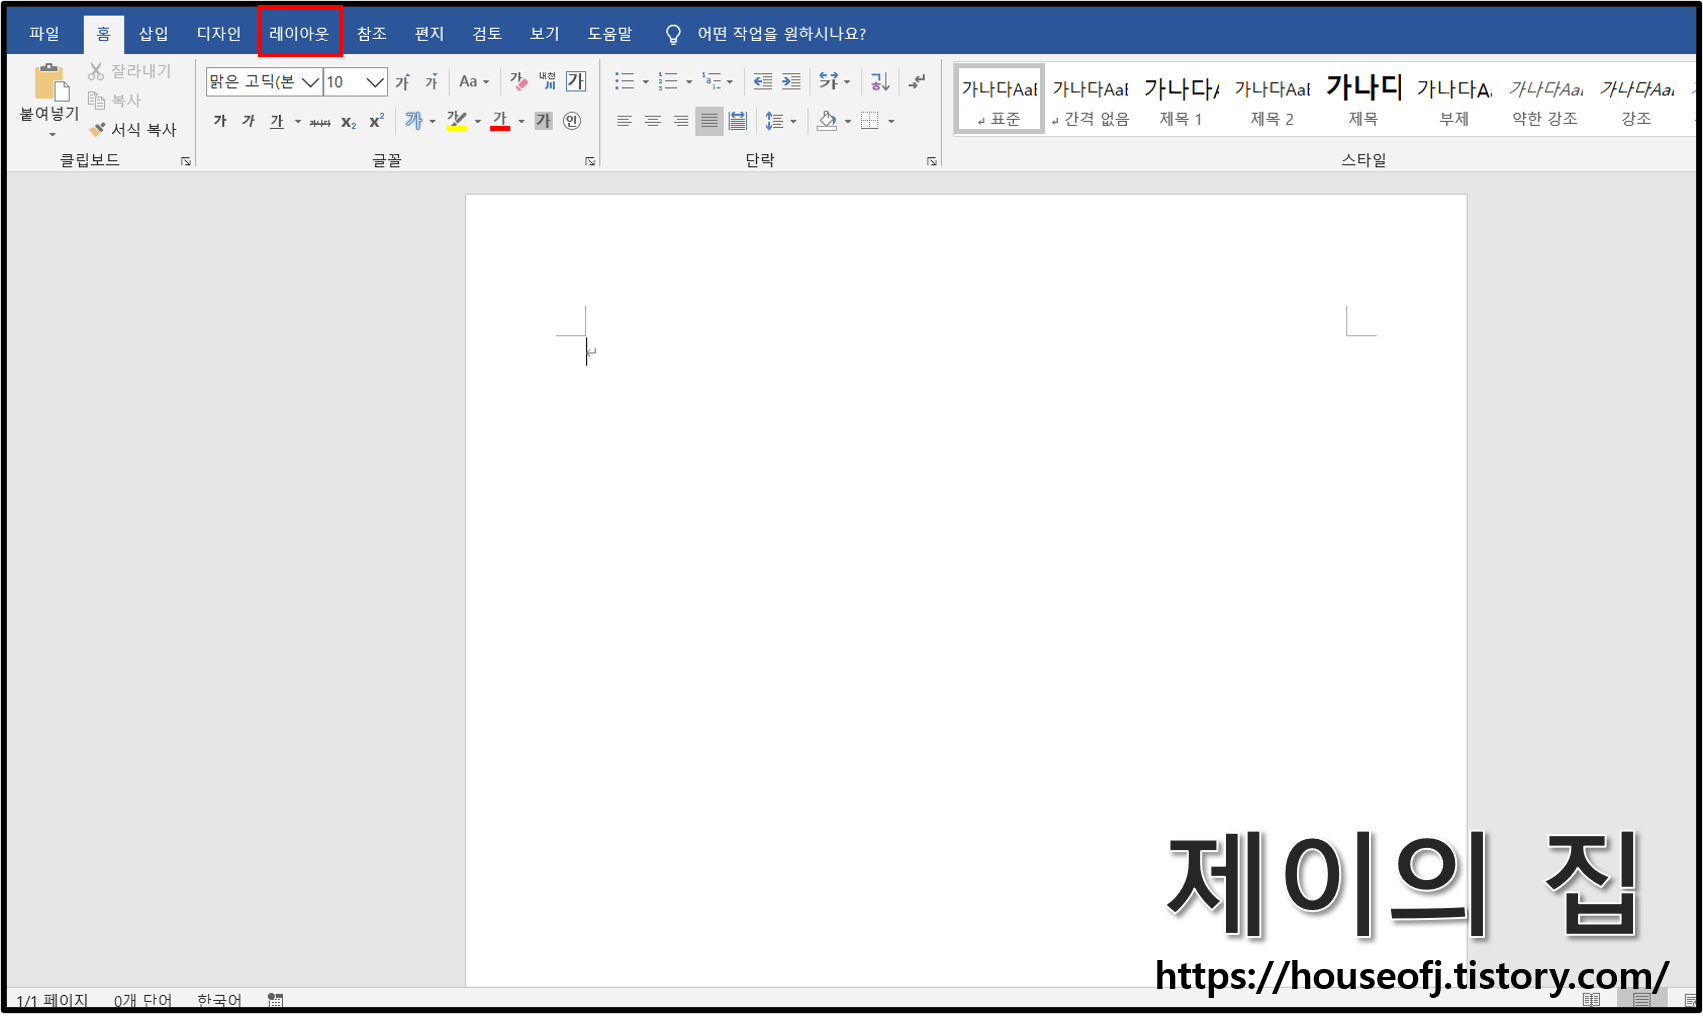Expand highlight color dropdown arrow
Screen dimensions: 1703x1020
click(478, 122)
